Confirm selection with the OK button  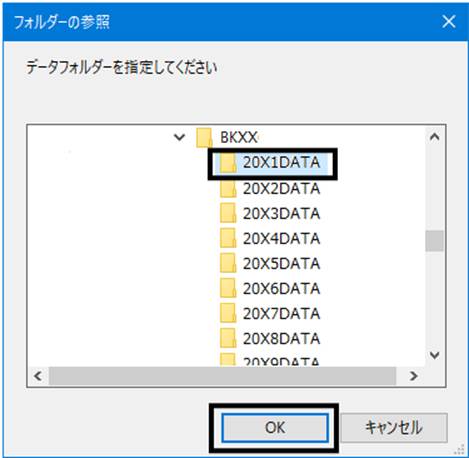[x=275, y=428]
